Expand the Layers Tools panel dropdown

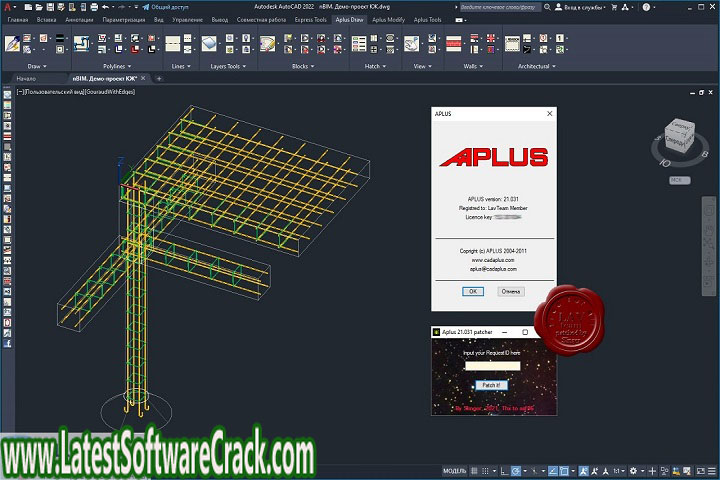[228, 67]
